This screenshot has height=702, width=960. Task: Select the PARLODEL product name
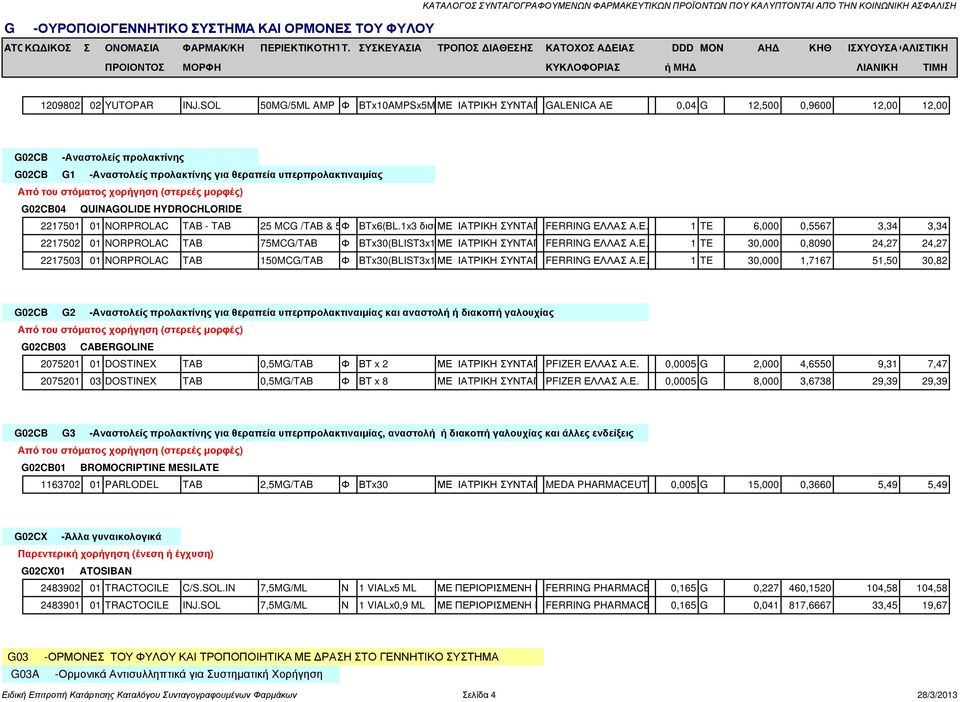[x=142, y=484]
